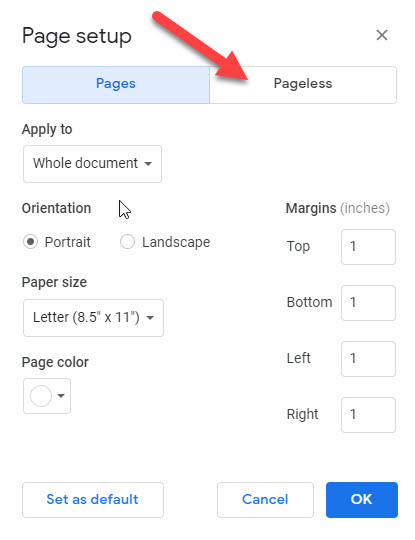Choose Landscape orientation
This screenshot has height=540, width=415.
[127, 242]
